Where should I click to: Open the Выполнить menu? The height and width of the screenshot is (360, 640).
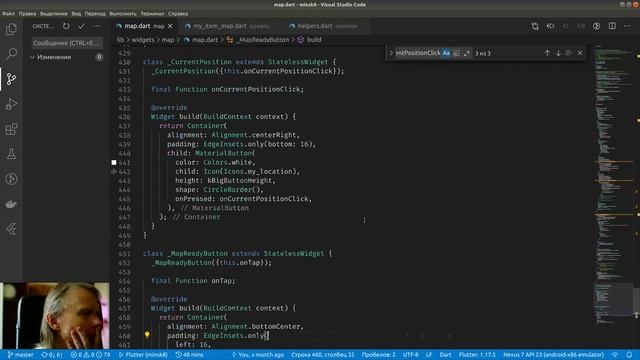coord(123,13)
